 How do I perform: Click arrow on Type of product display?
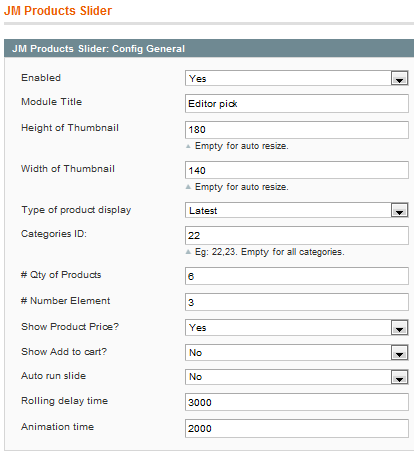pos(399,211)
